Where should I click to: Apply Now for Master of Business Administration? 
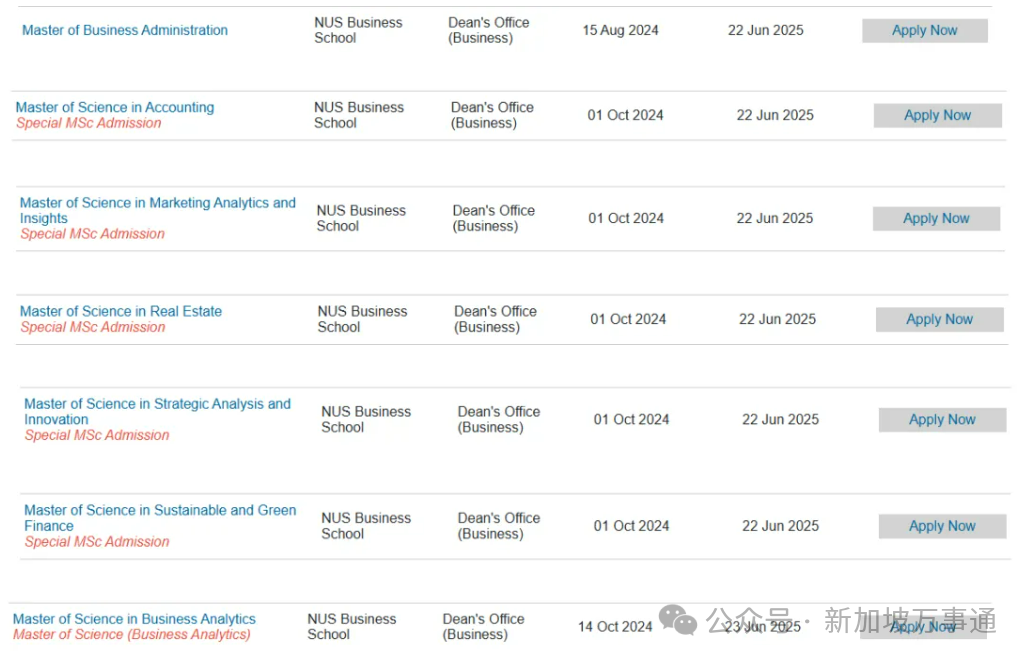(x=925, y=30)
